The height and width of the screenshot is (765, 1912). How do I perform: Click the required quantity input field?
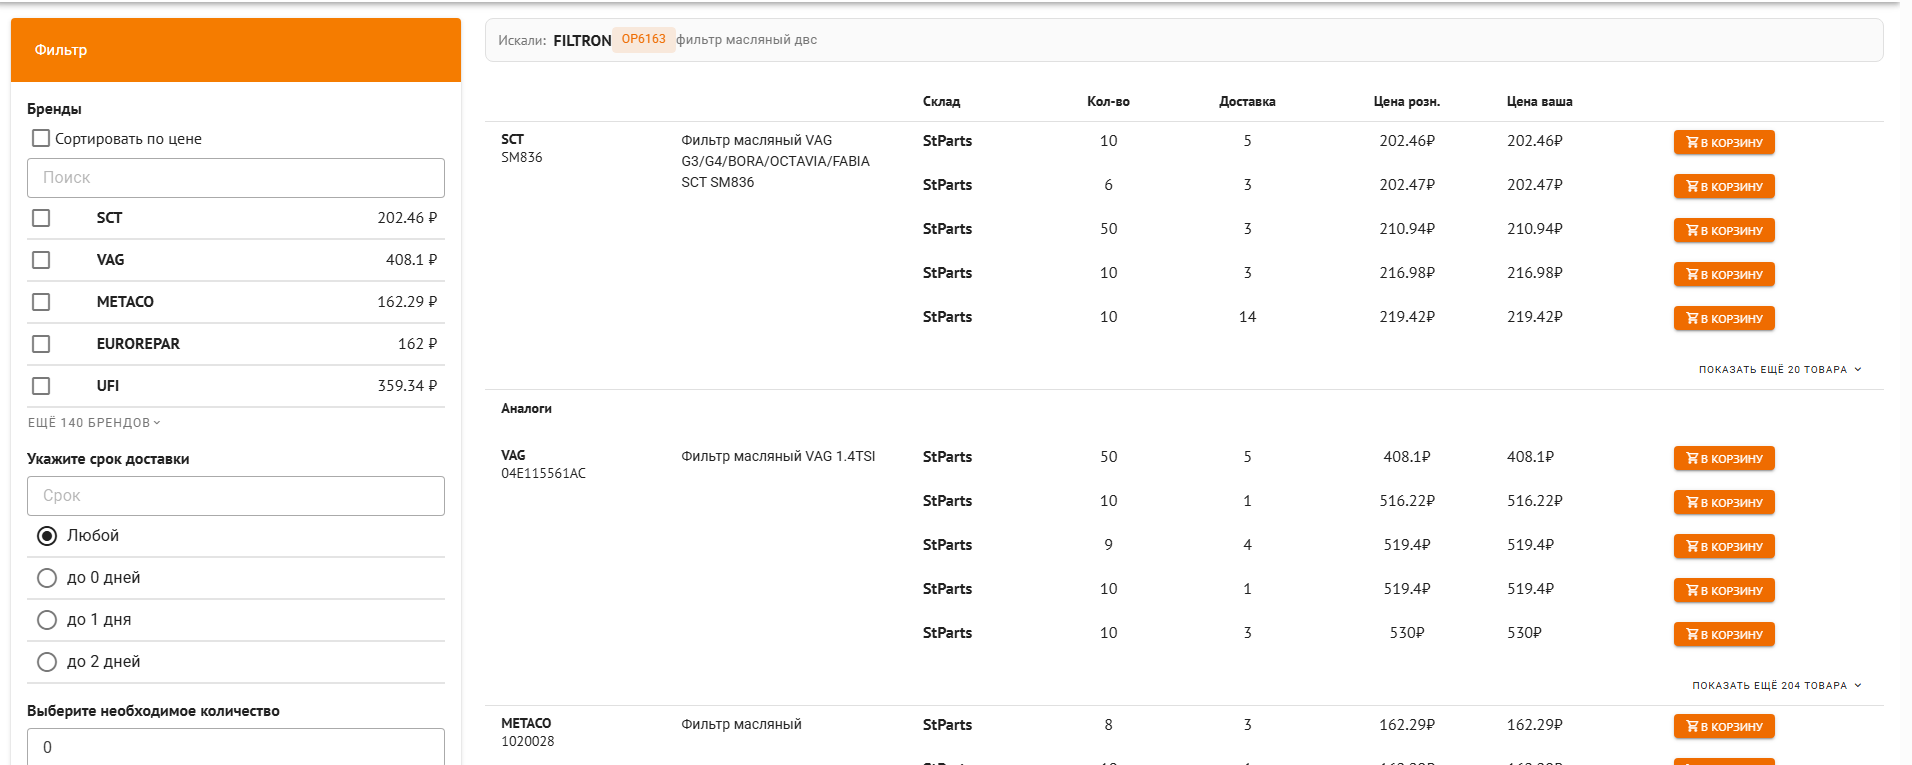tap(236, 747)
